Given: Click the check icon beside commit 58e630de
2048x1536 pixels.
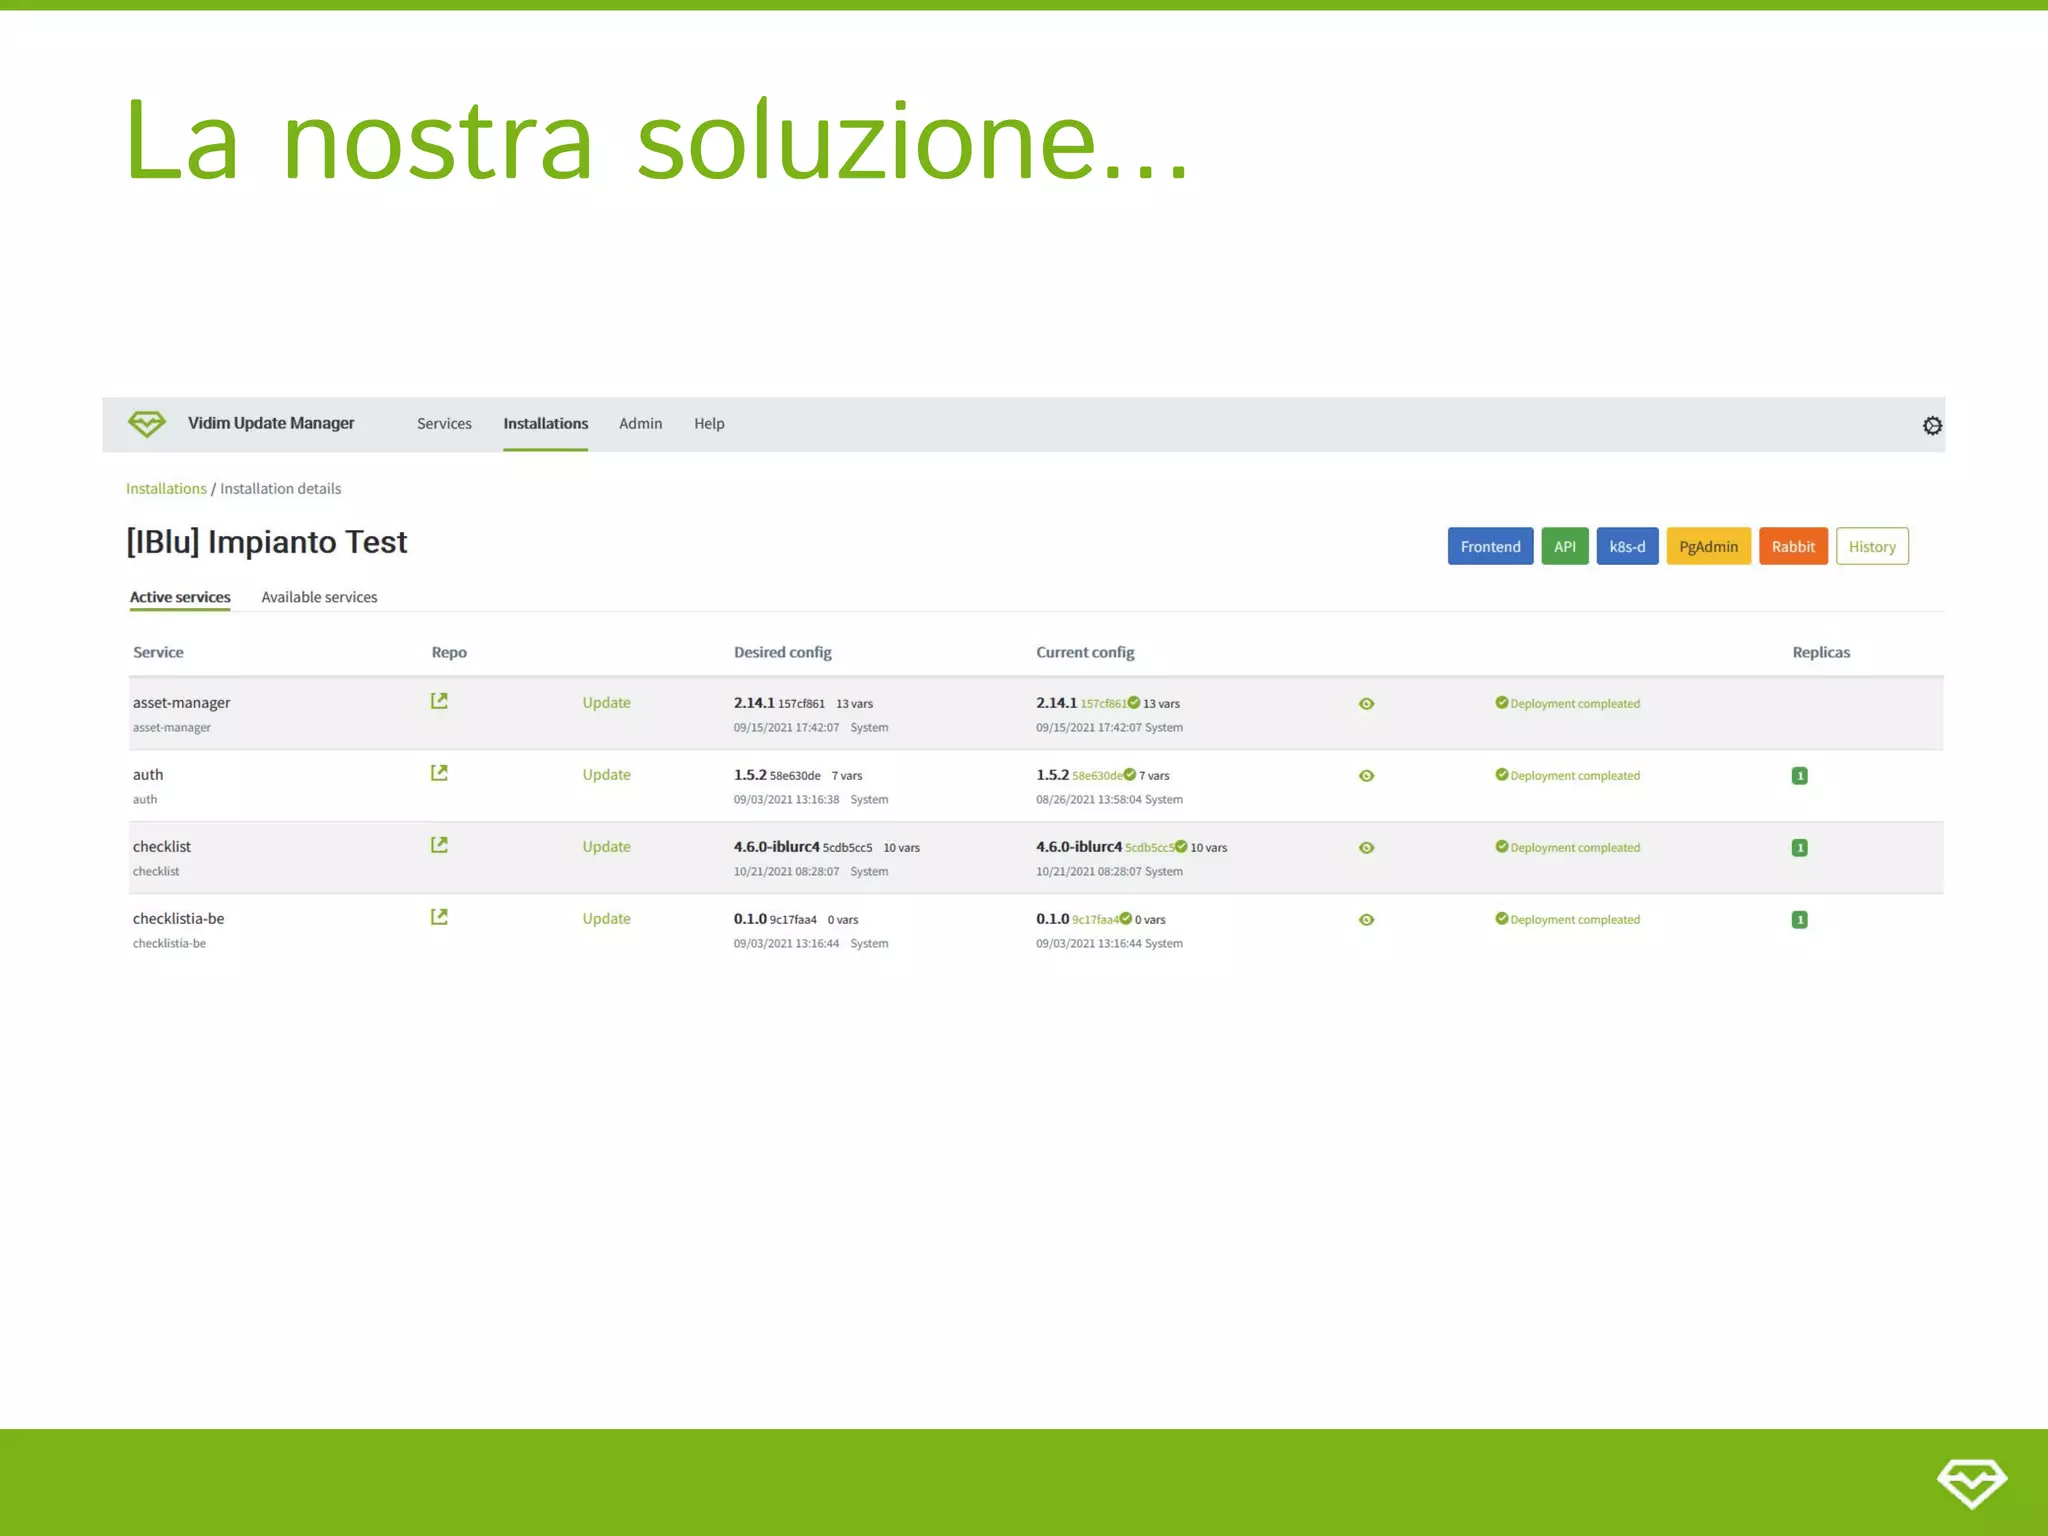Looking at the screenshot, I should coord(1130,775).
